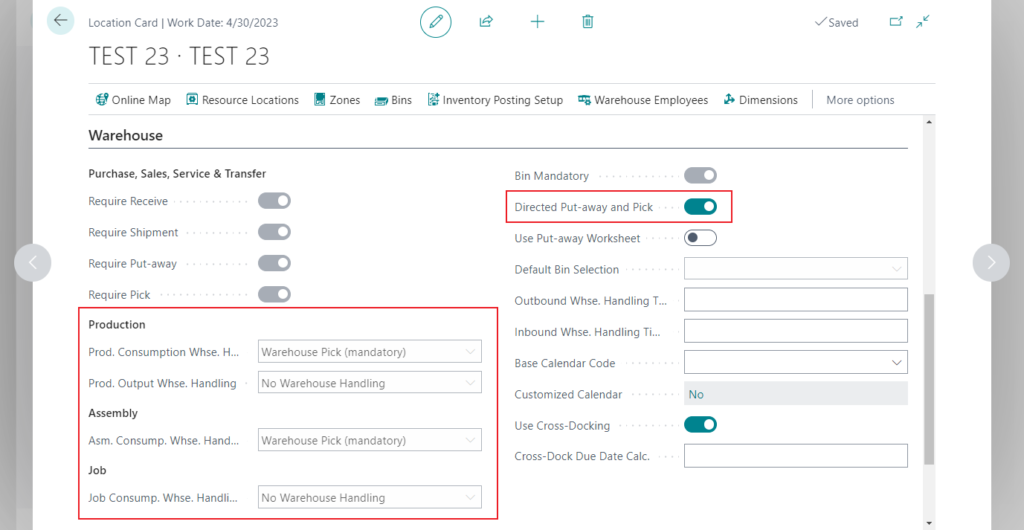1024x530 pixels.
Task: Click More options
Action: pos(860,100)
